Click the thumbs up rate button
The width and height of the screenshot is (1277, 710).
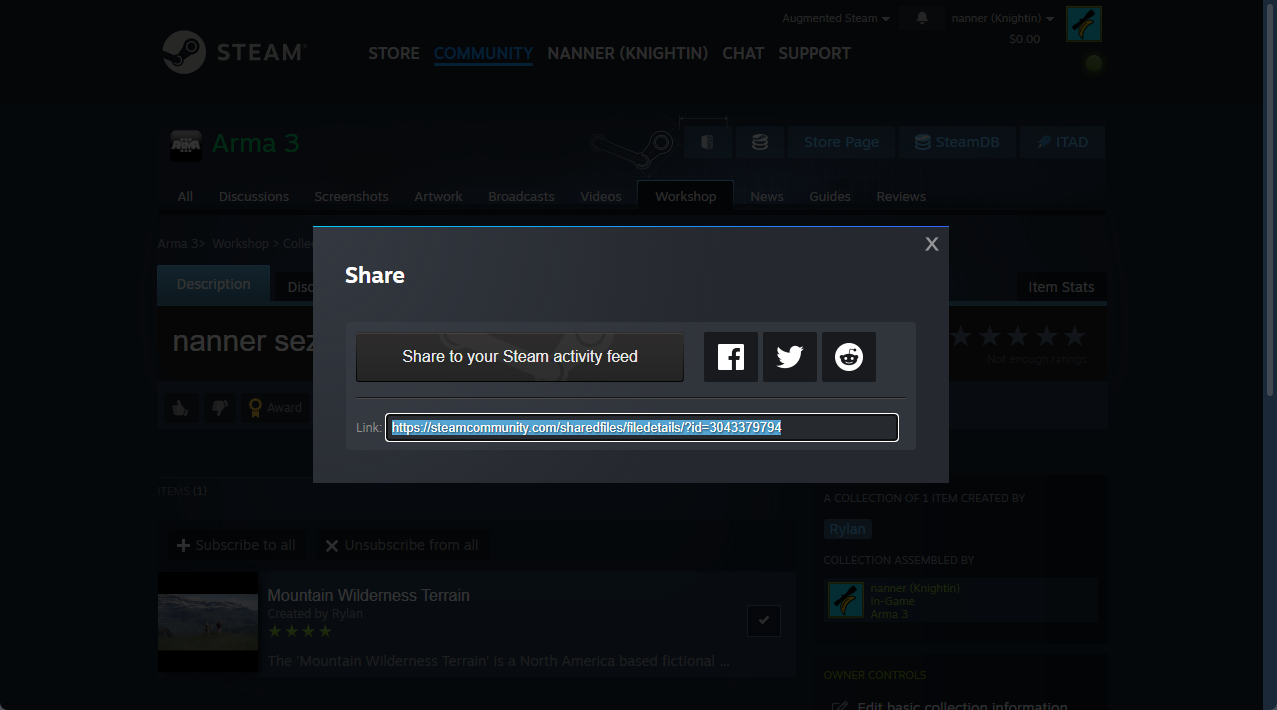pyautogui.click(x=181, y=407)
